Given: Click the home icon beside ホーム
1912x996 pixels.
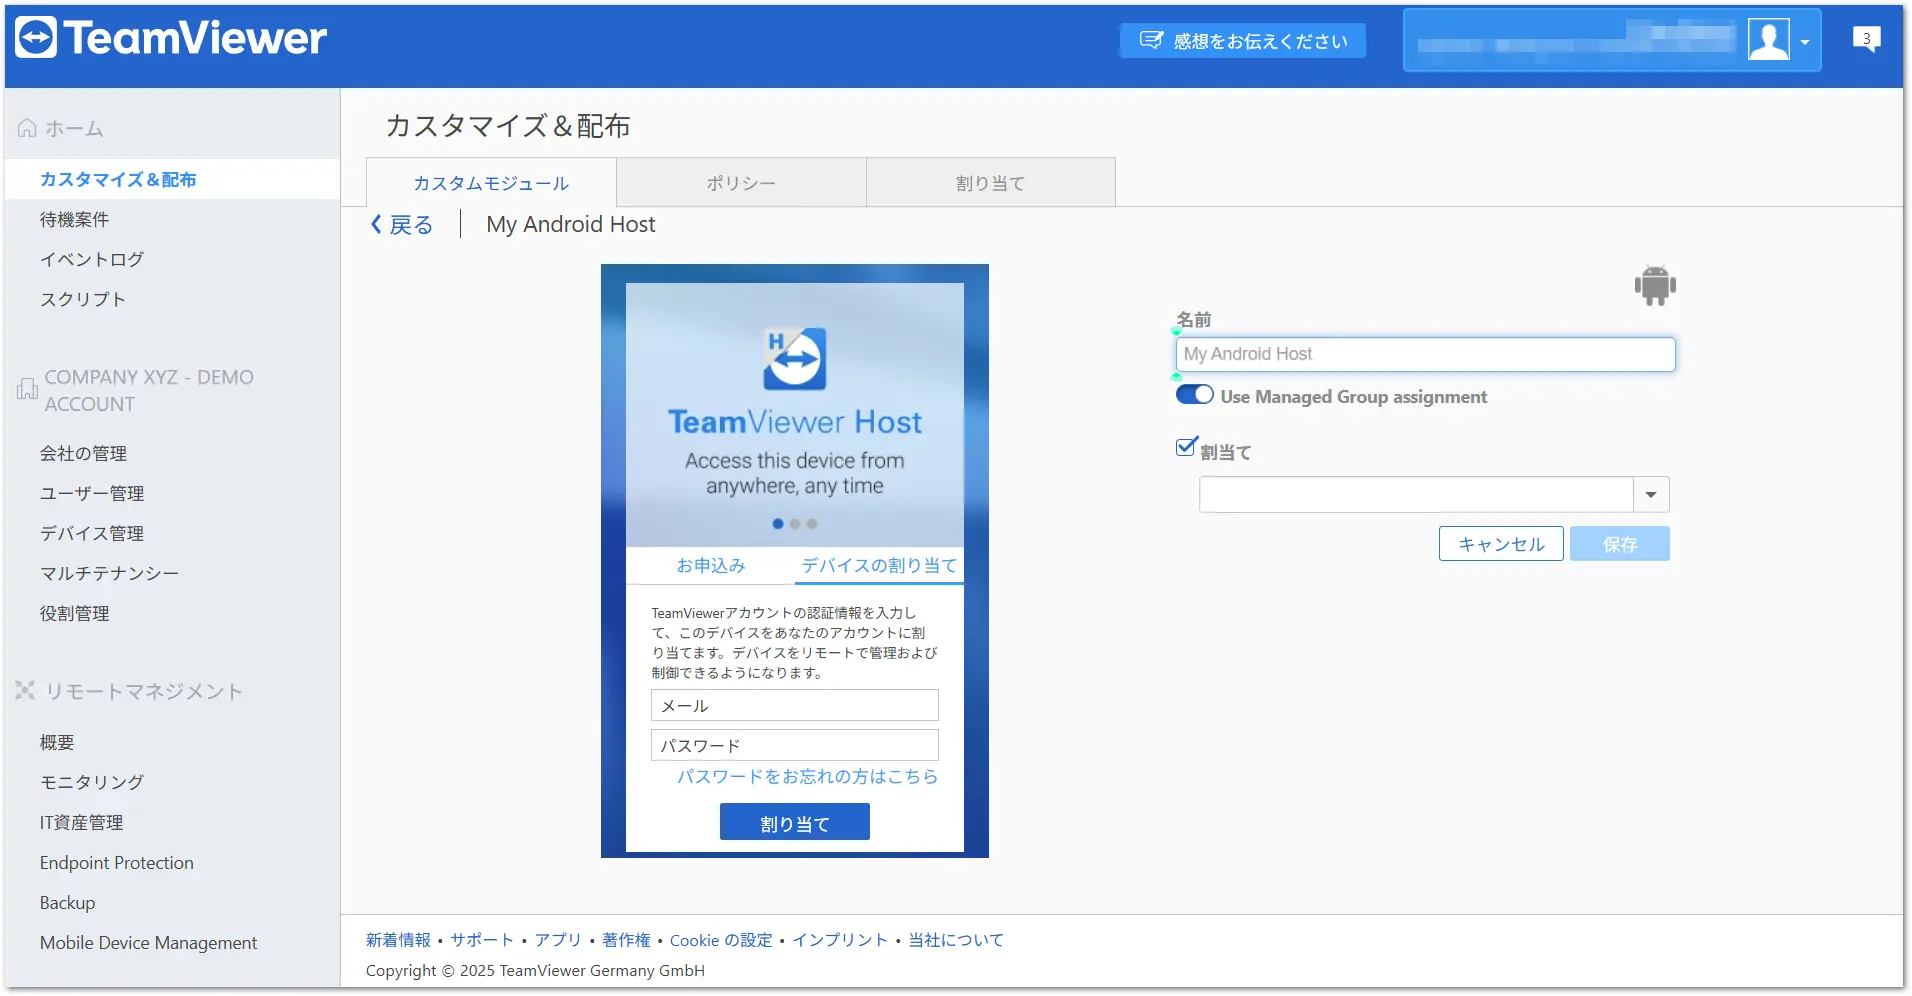Looking at the screenshot, I should pos(27,128).
